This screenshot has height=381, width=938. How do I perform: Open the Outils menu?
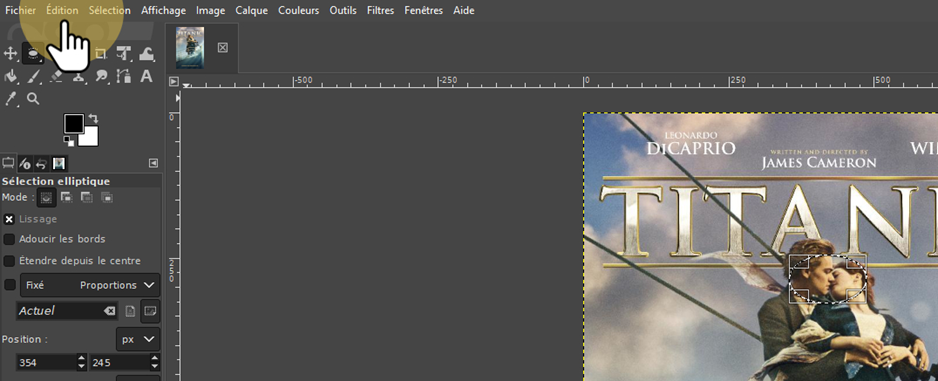pyautogui.click(x=343, y=10)
